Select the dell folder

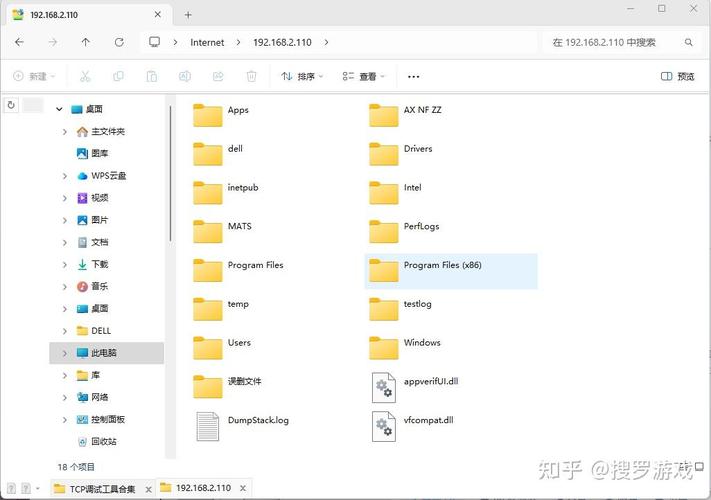[218, 154]
